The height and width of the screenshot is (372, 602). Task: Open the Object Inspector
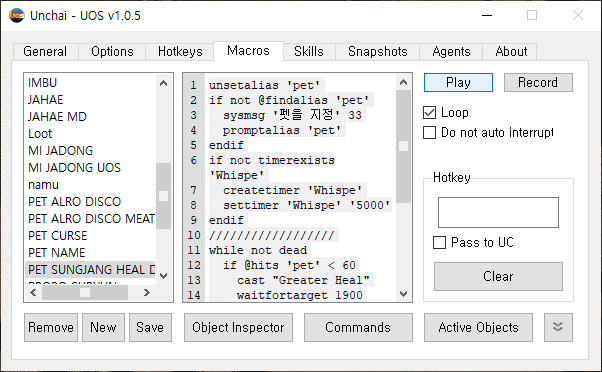tap(238, 327)
